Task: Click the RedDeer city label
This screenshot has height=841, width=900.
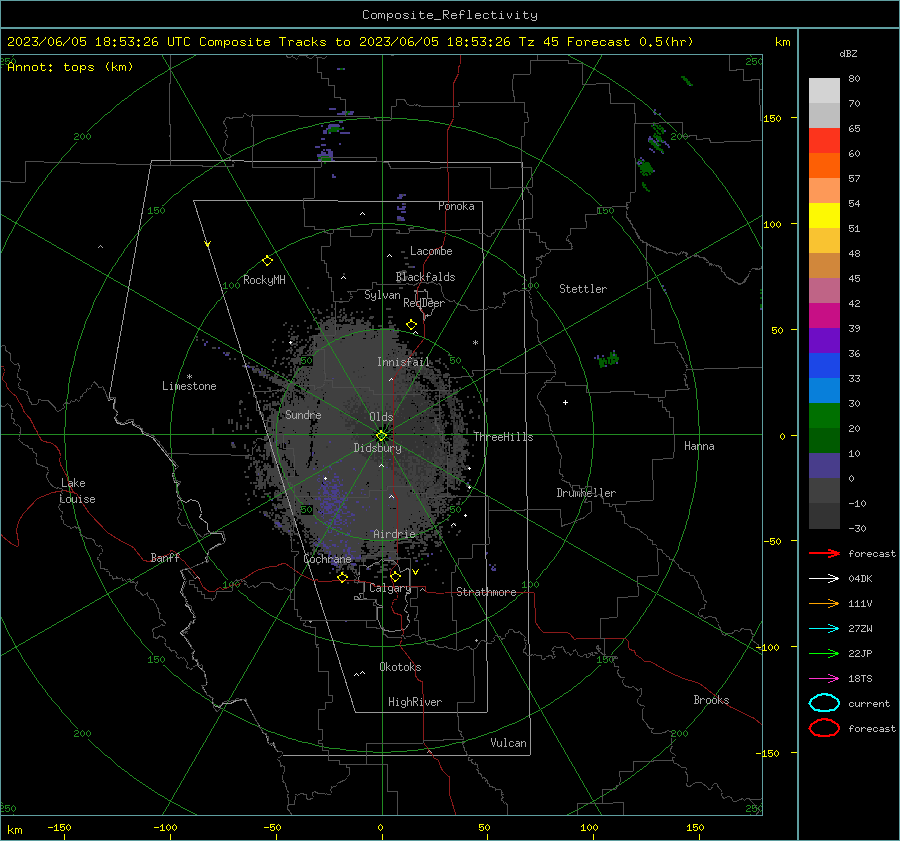Action: coord(424,303)
